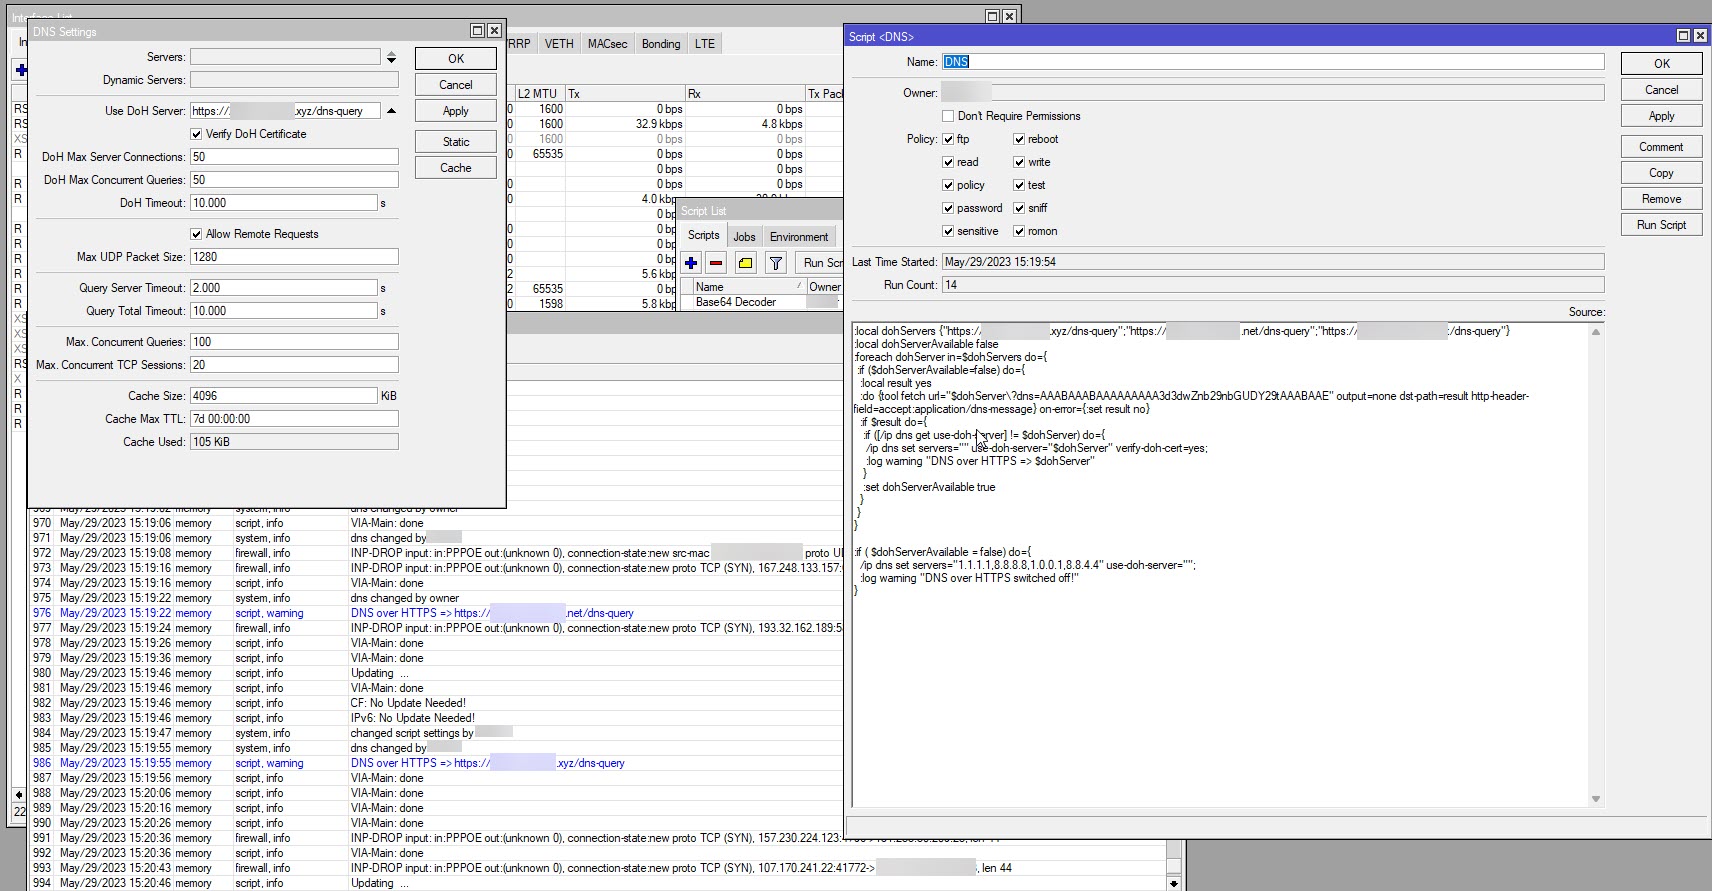Remove the DNS script

[1662, 199]
